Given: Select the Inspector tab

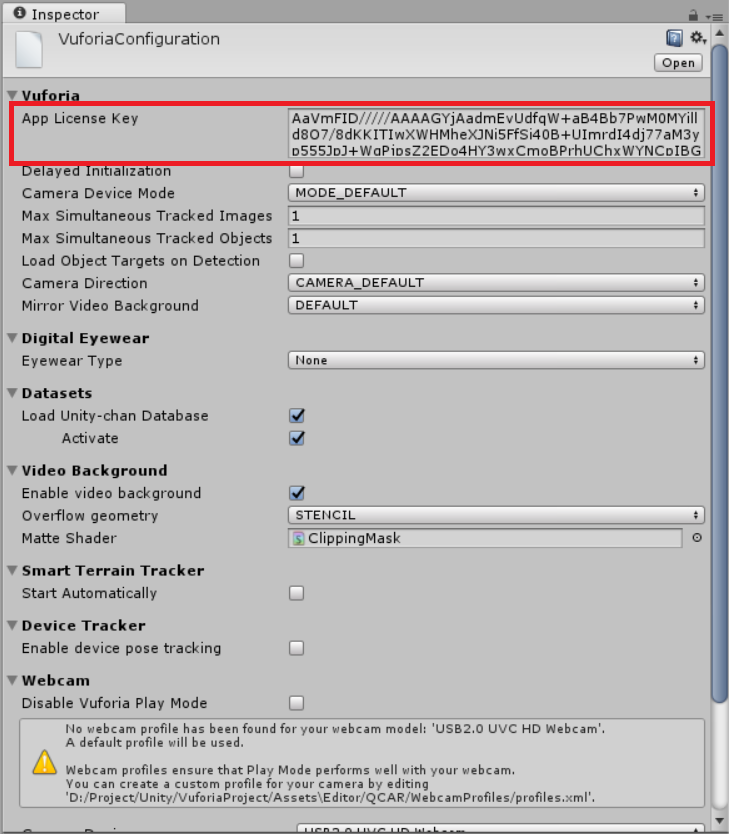Looking at the screenshot, I should [64, 13].
